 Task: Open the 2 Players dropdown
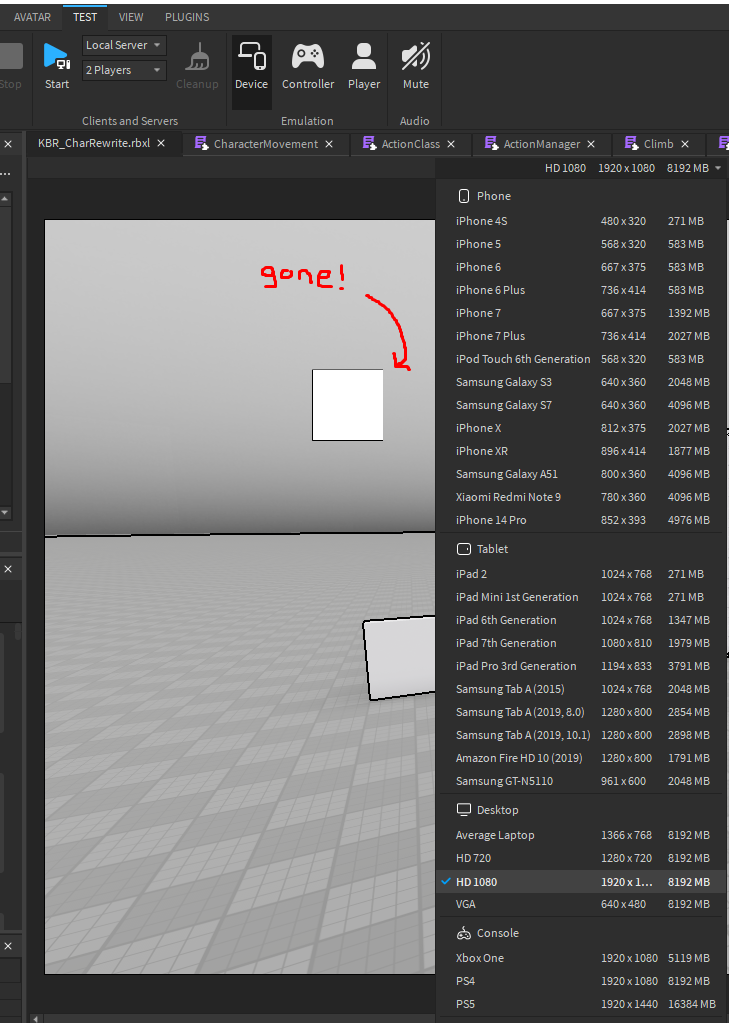click(124, 70)
